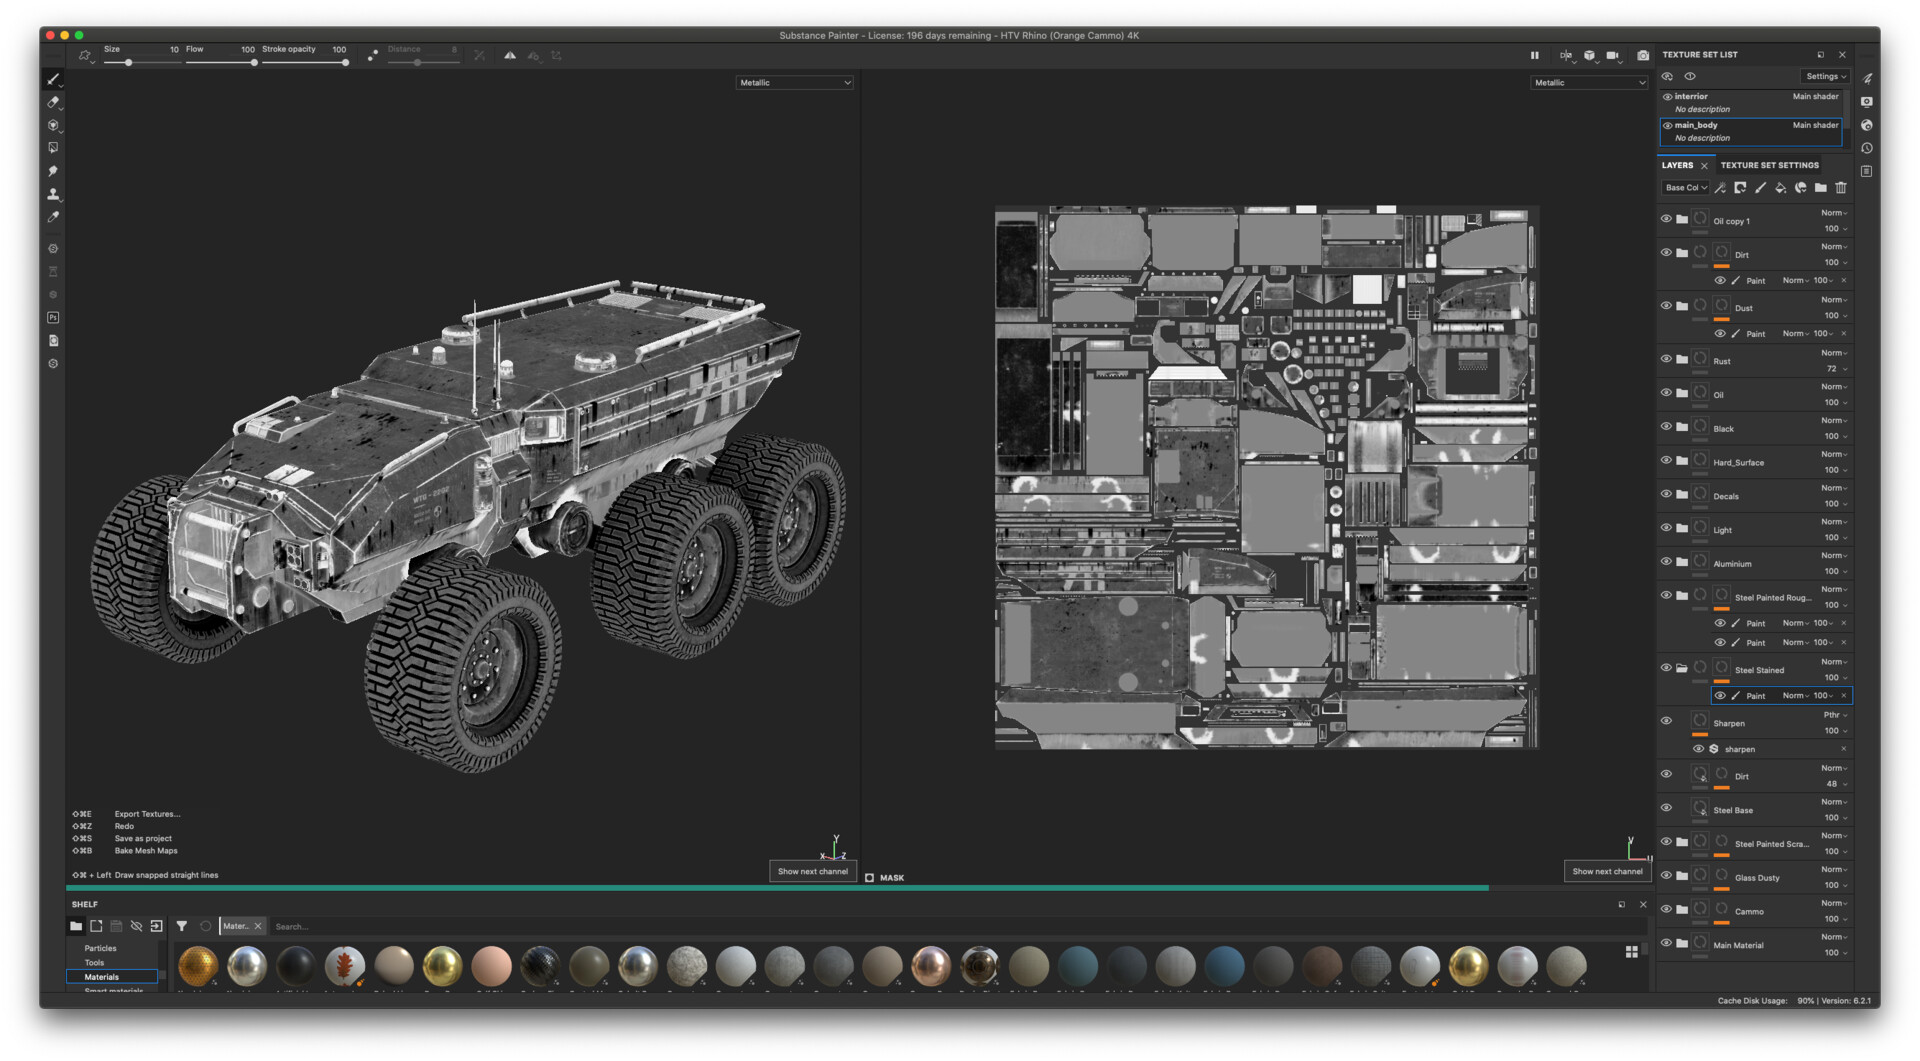This screenshot has height=1061, width=1920.
Task: Open brush preset dropdown in top toolbar
Action: coord(86,57)
